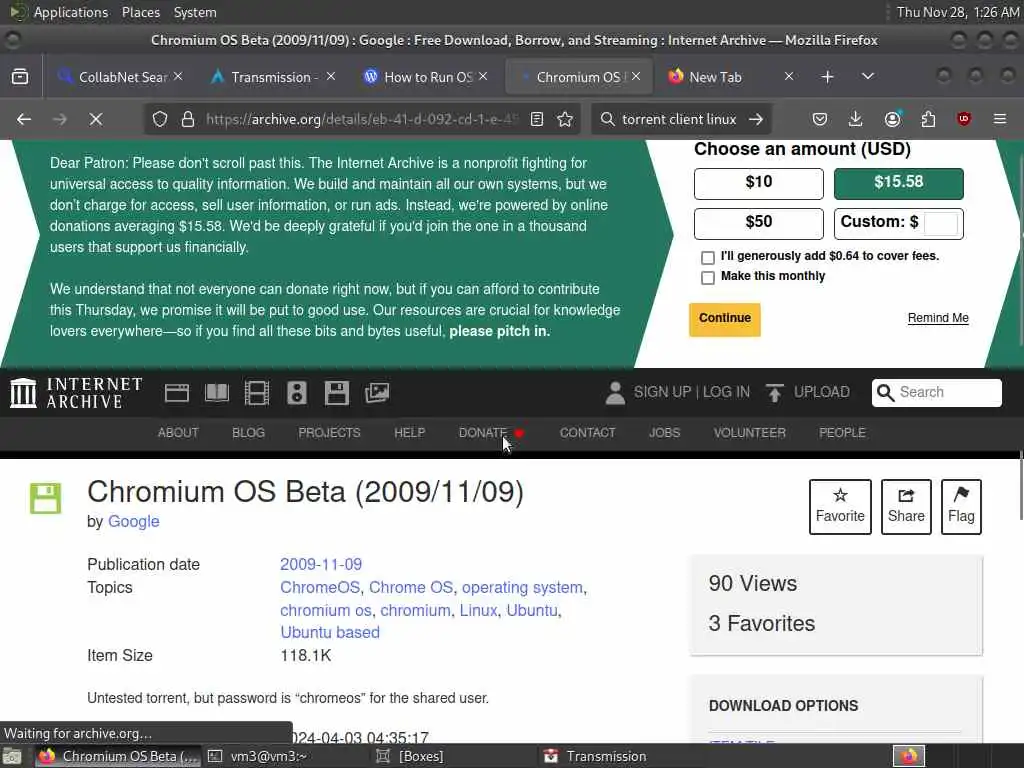This screenshot has width=1024, height=768.
Task: Open Internet Archive audio speaker icon
Action: click(x=296, y=393)
